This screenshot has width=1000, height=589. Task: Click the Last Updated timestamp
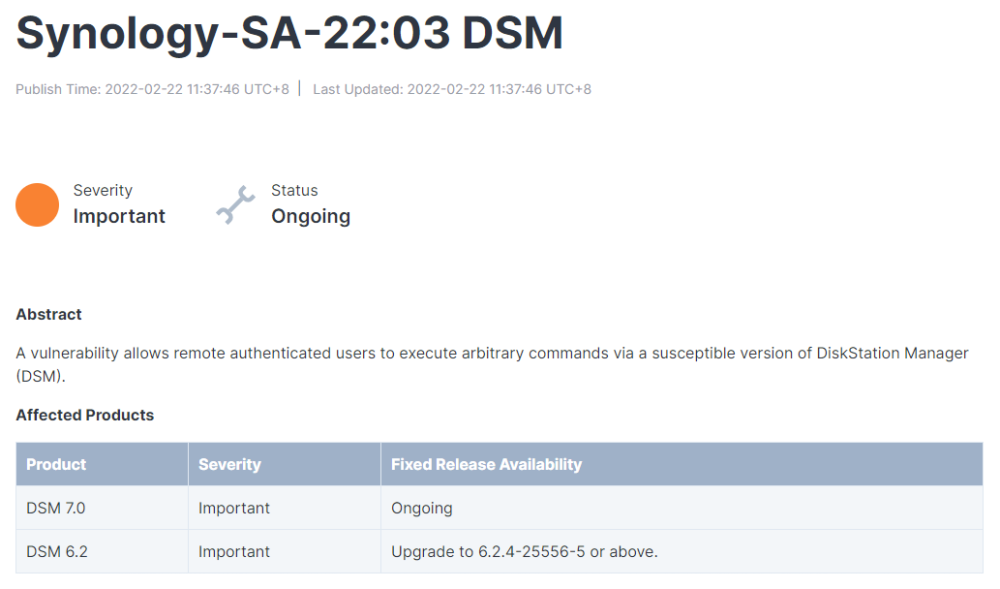point(452,89)
